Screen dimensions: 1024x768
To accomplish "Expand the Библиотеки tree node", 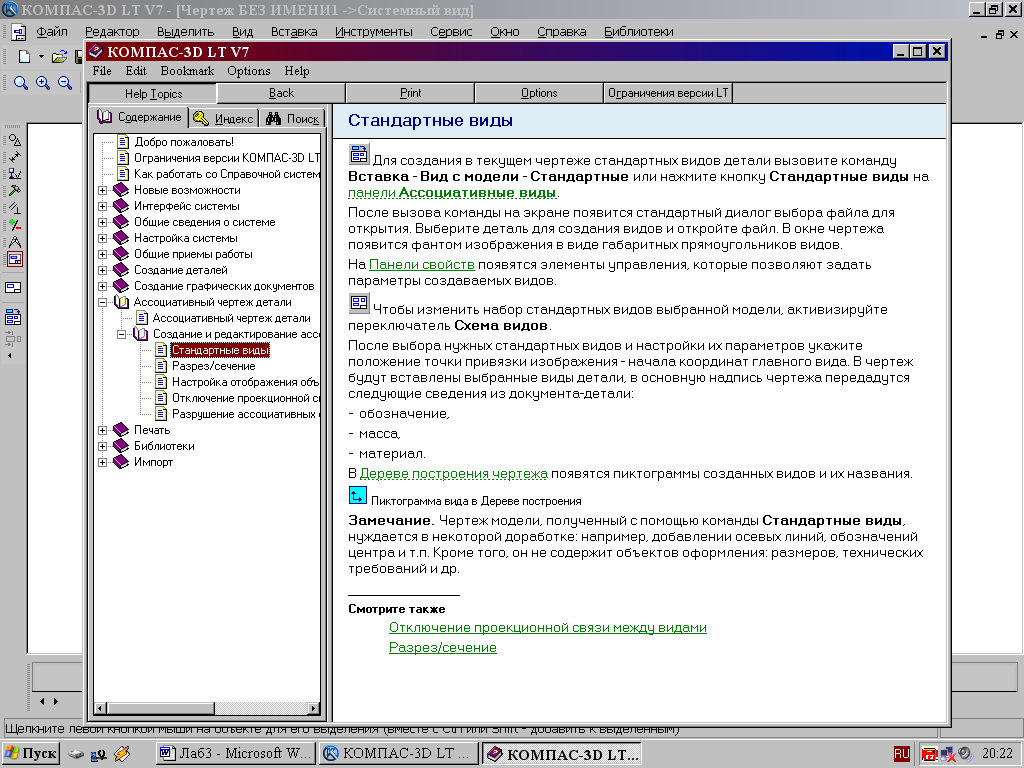I will (103, 446).
